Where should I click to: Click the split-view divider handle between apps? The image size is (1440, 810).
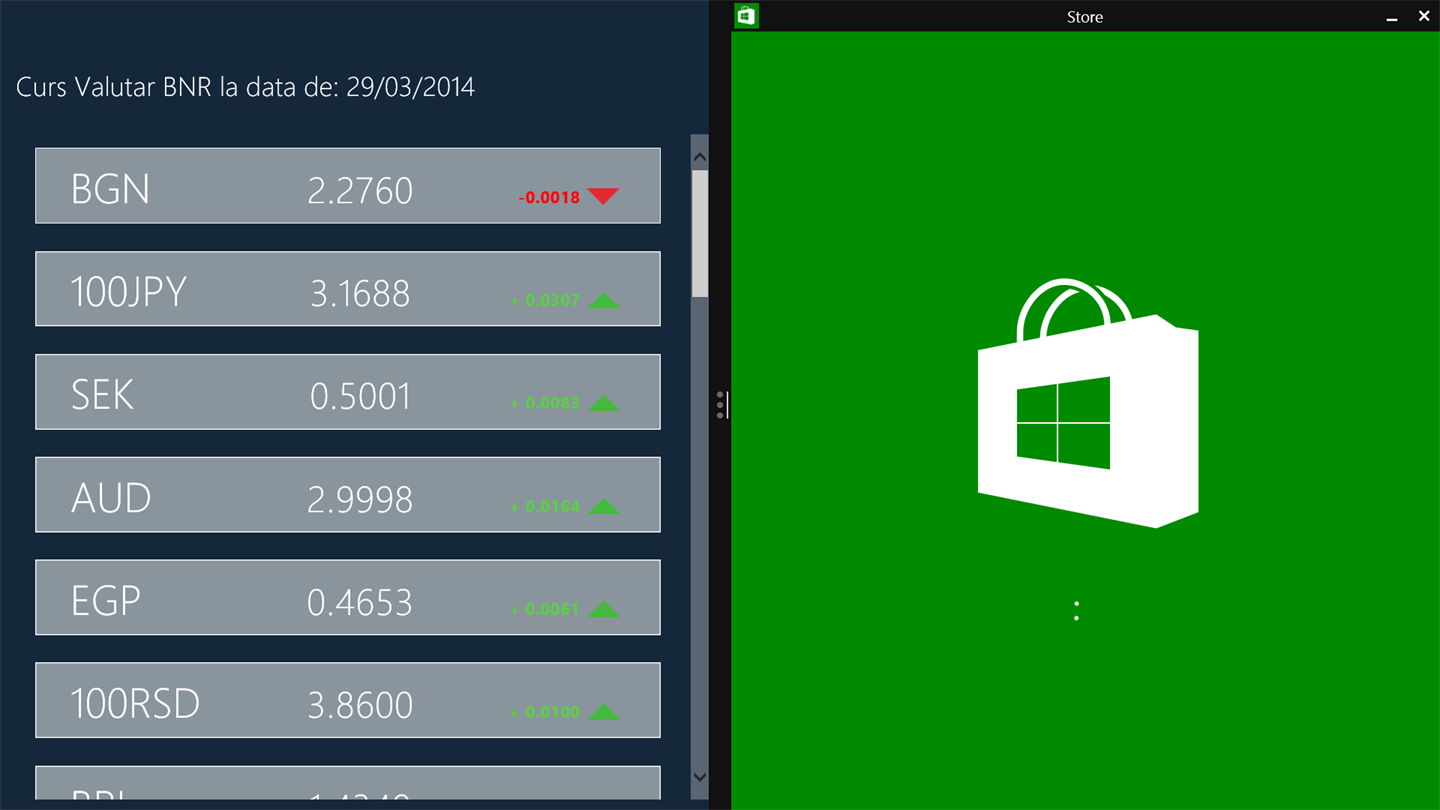(x=720, y=405)
